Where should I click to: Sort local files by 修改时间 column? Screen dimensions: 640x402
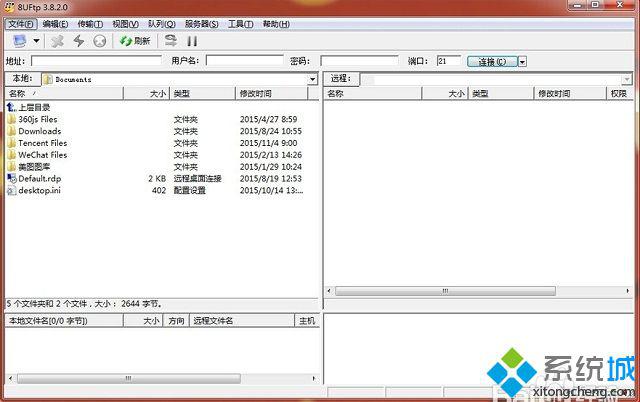point(255,93)
